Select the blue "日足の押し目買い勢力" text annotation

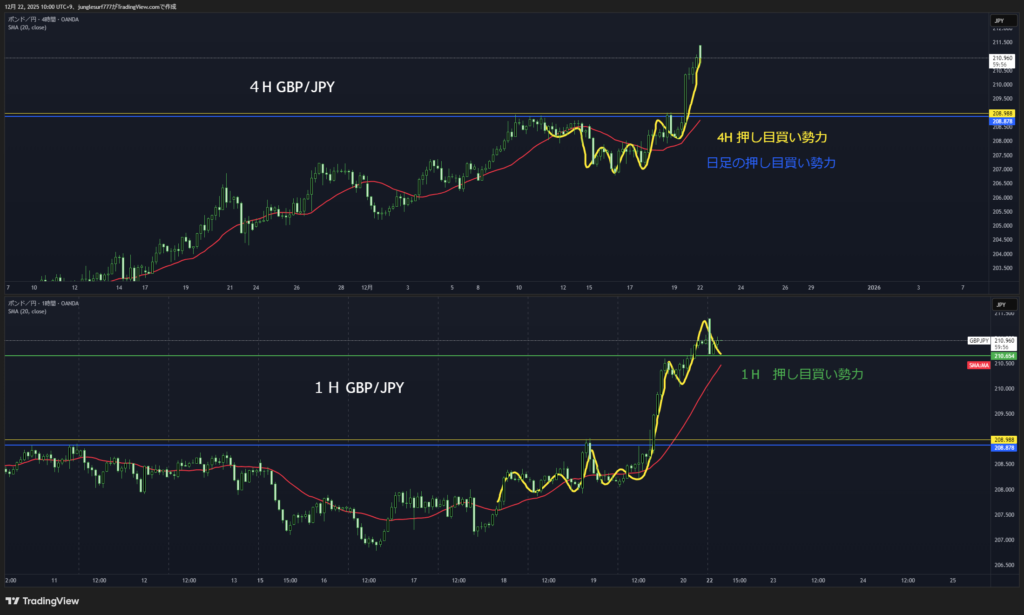(x=770, y=162)
